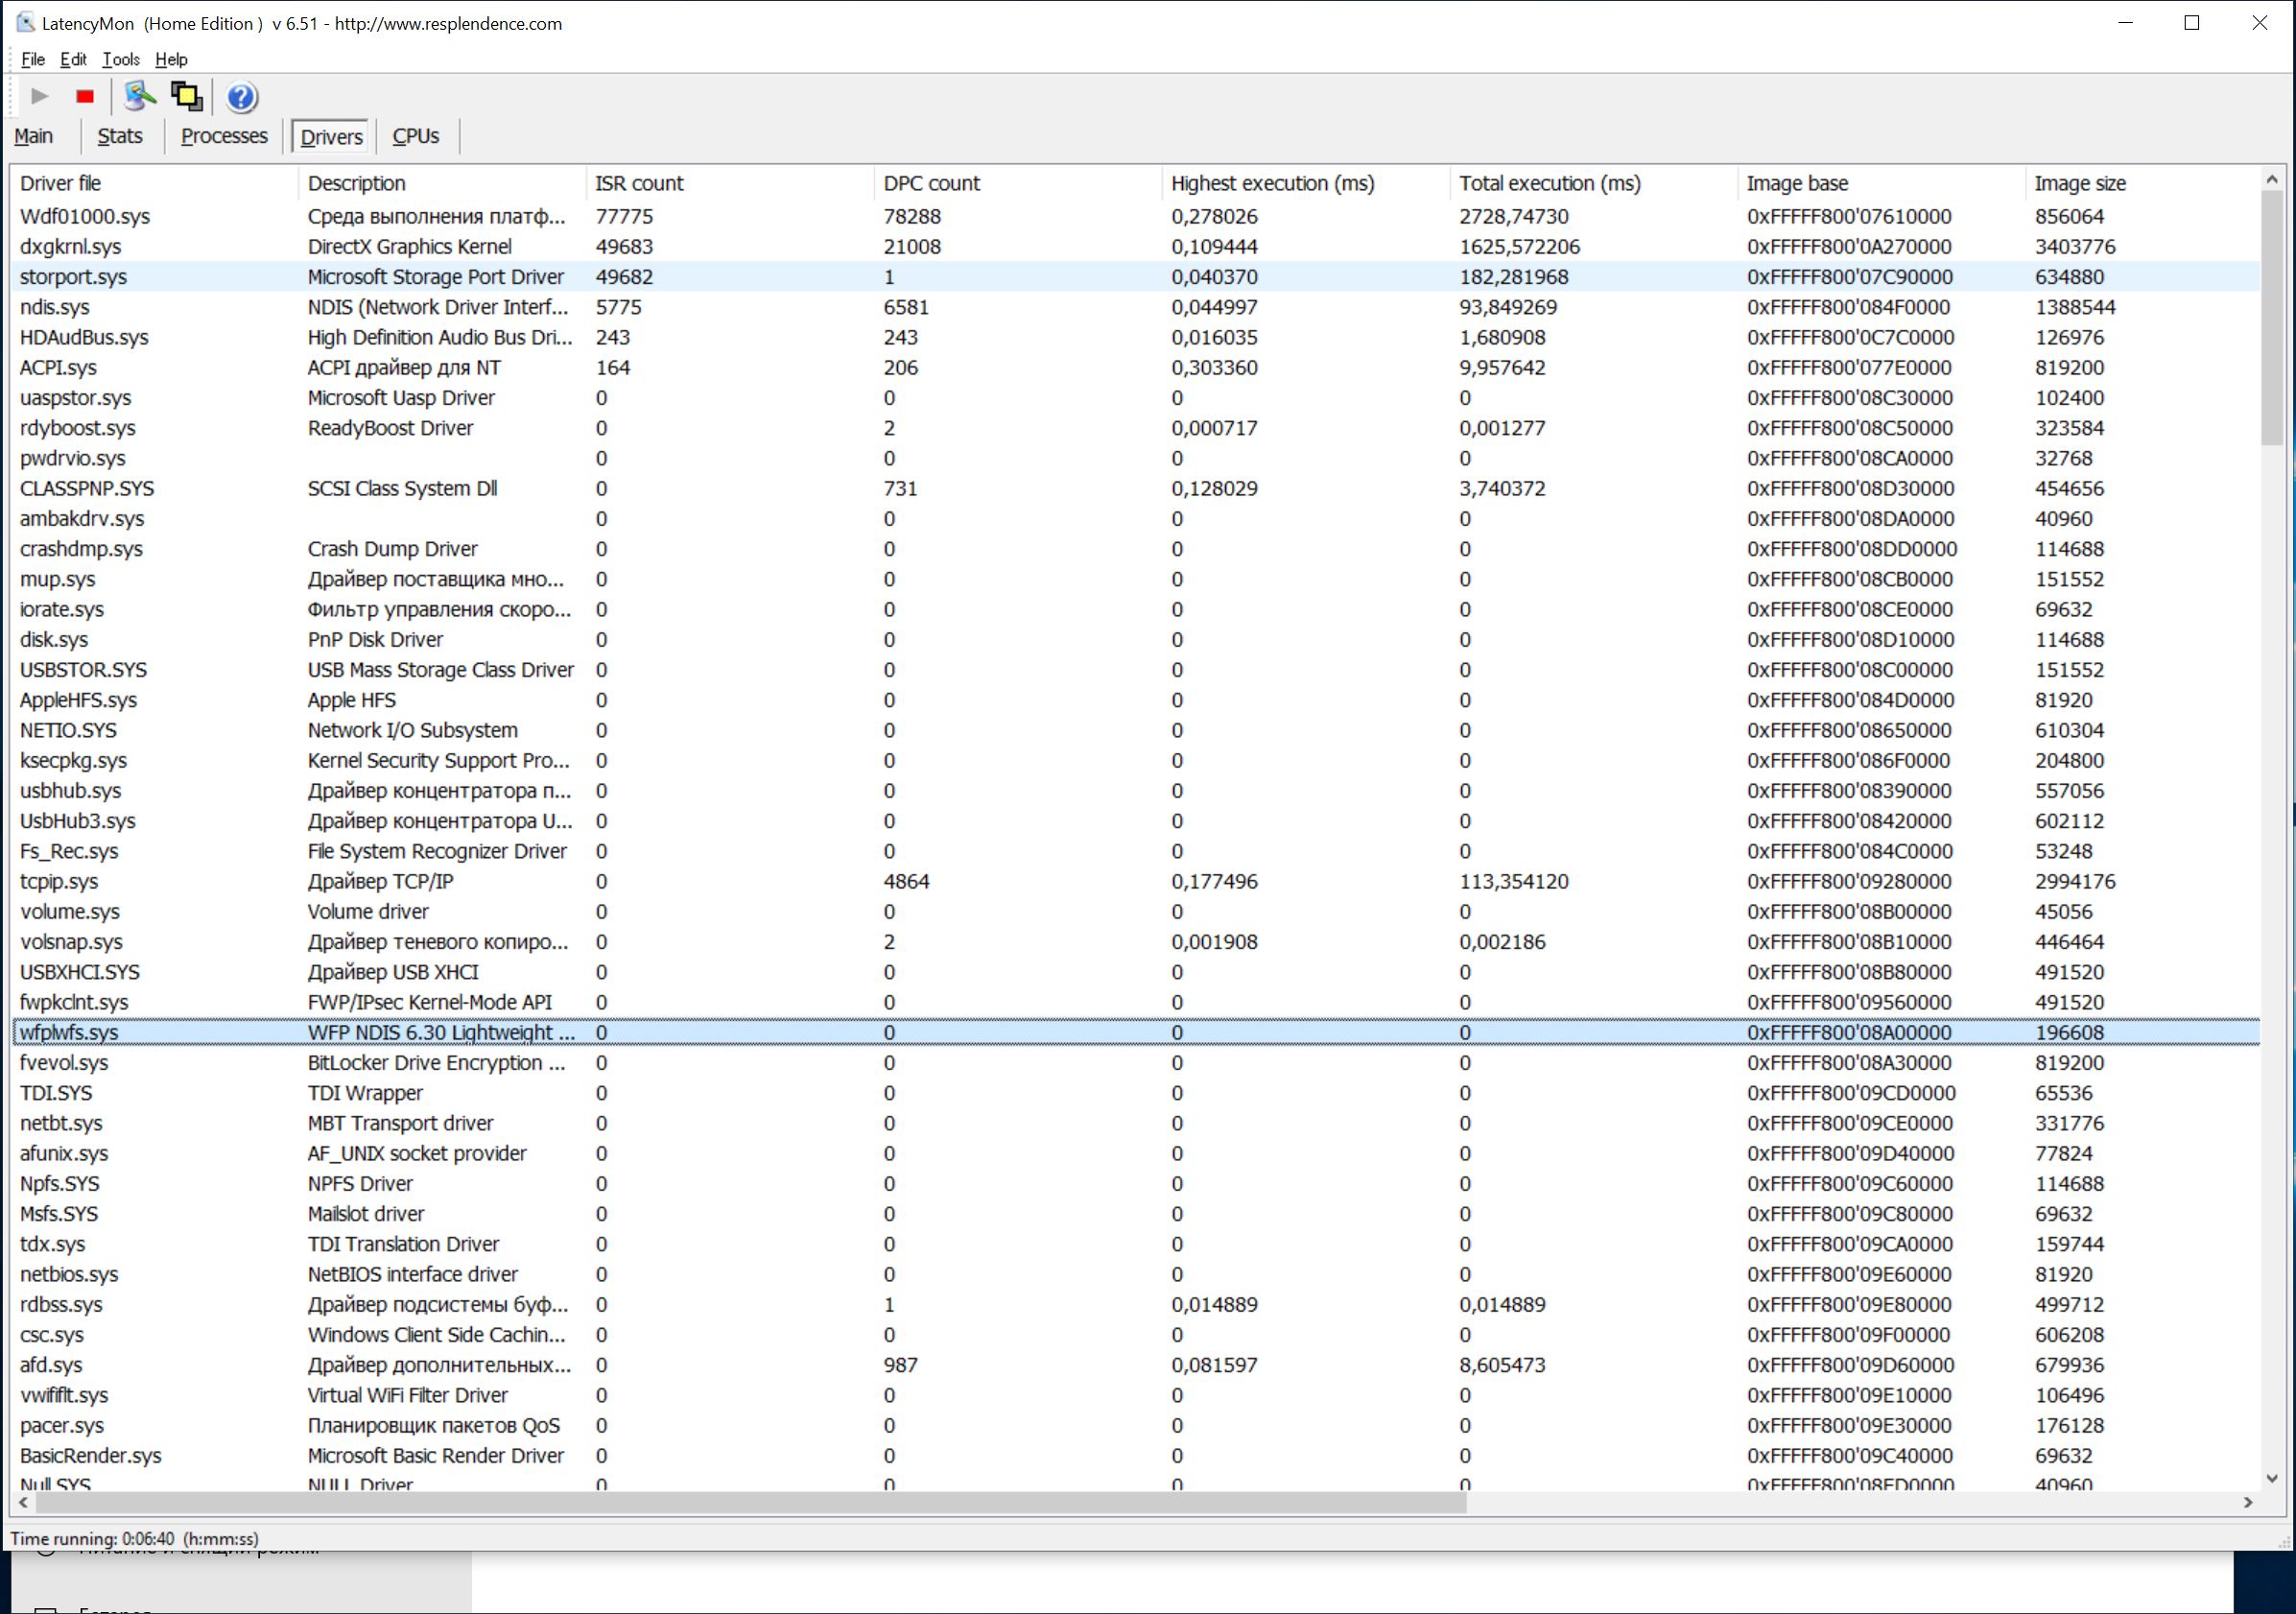Image resolution: width=2296 pixels, height=1614 pixels.
Task: Select the tcpip.sys driver row
Action: (x=59, y=881)
